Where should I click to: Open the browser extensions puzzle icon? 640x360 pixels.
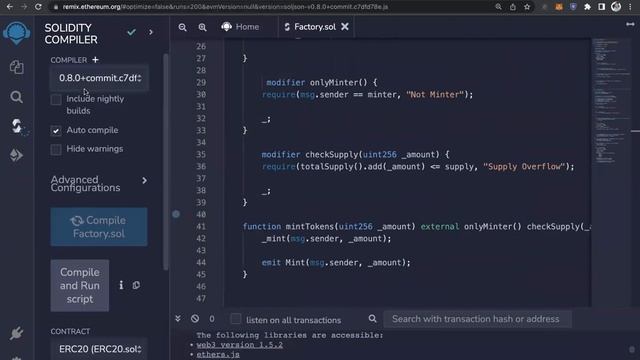(587, 7)
